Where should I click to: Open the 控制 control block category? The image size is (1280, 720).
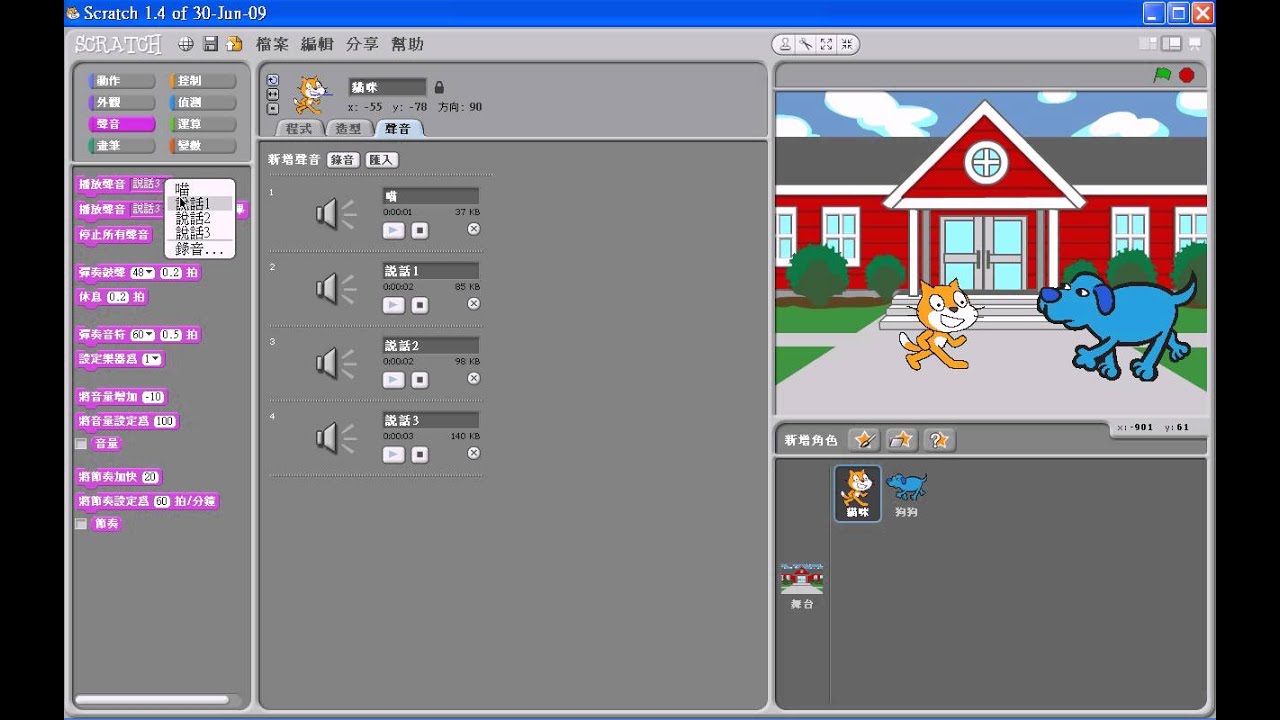point(202,81)
